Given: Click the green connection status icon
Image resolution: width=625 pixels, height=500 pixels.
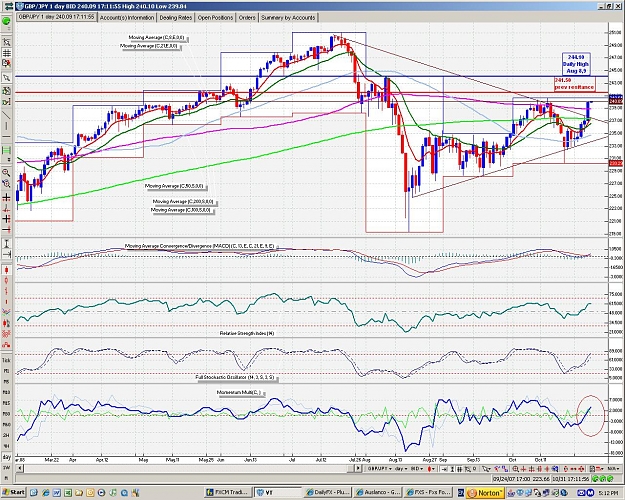Looking at the screenshot, I should click(6, 21).
